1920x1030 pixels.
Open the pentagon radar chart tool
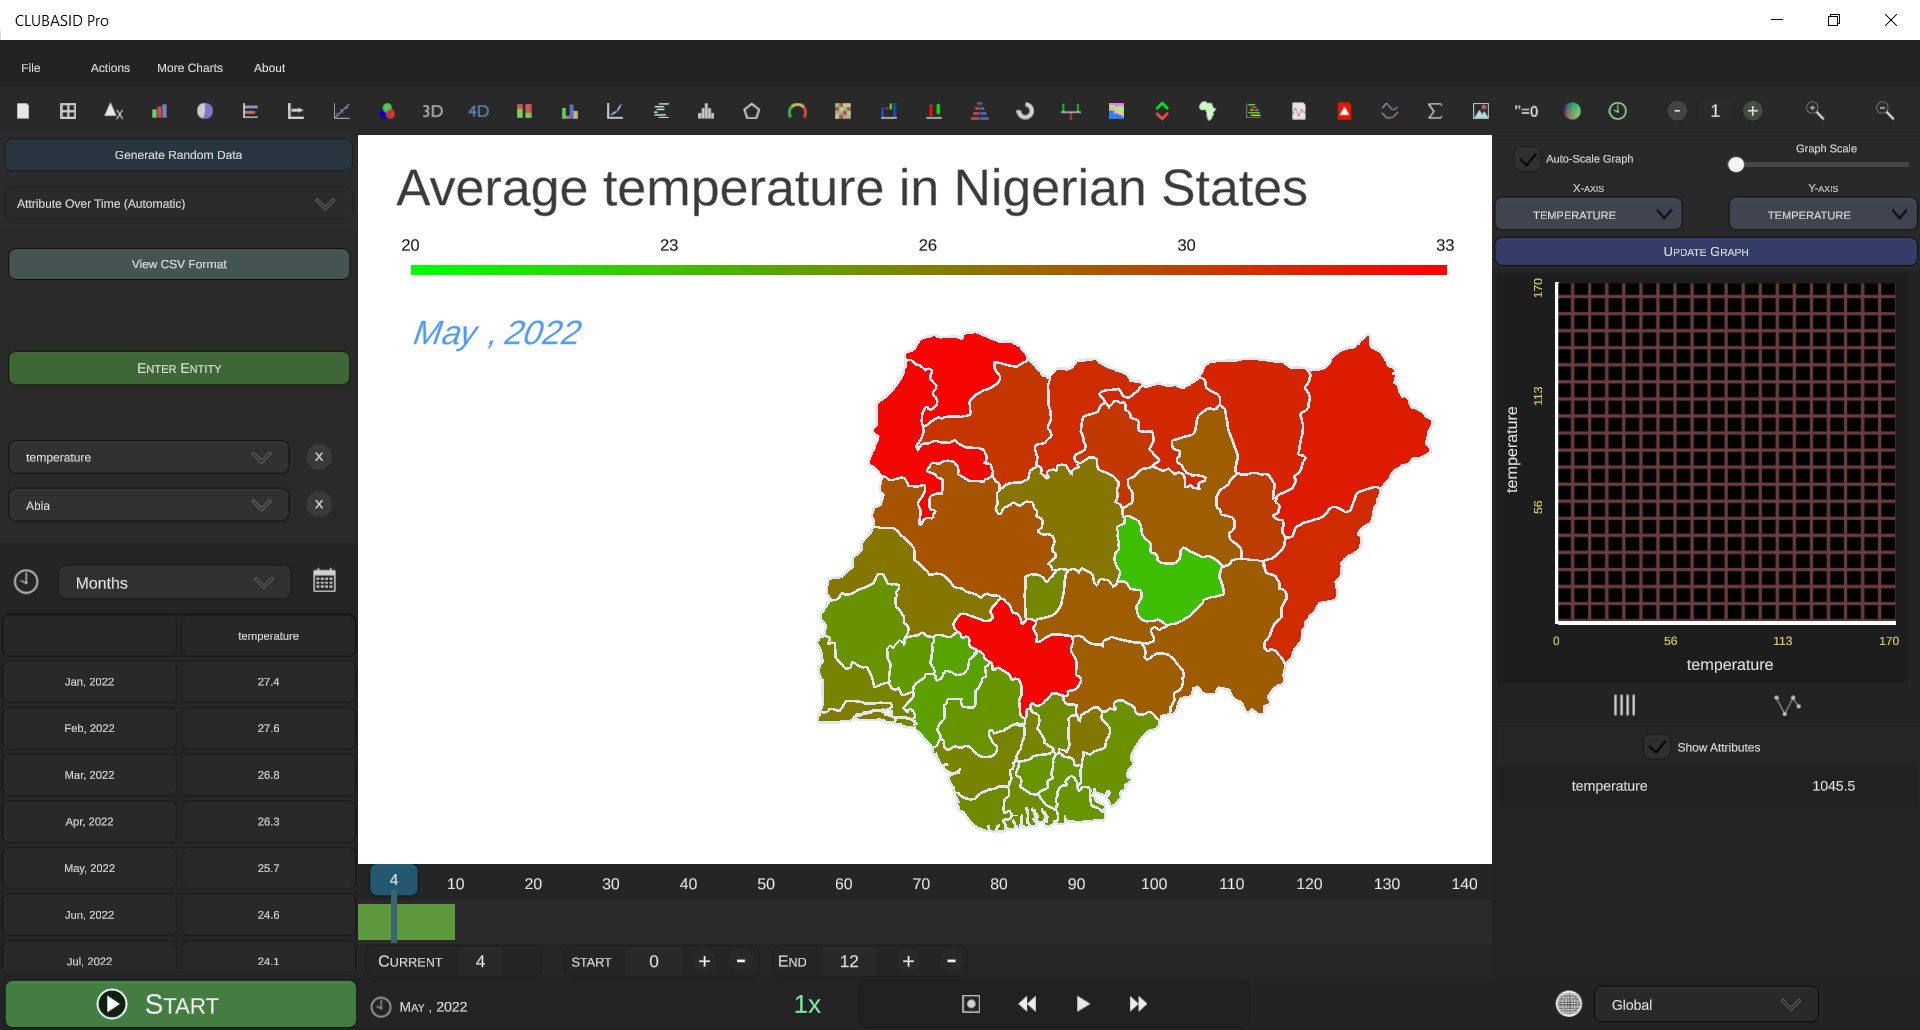coord(751,111)
